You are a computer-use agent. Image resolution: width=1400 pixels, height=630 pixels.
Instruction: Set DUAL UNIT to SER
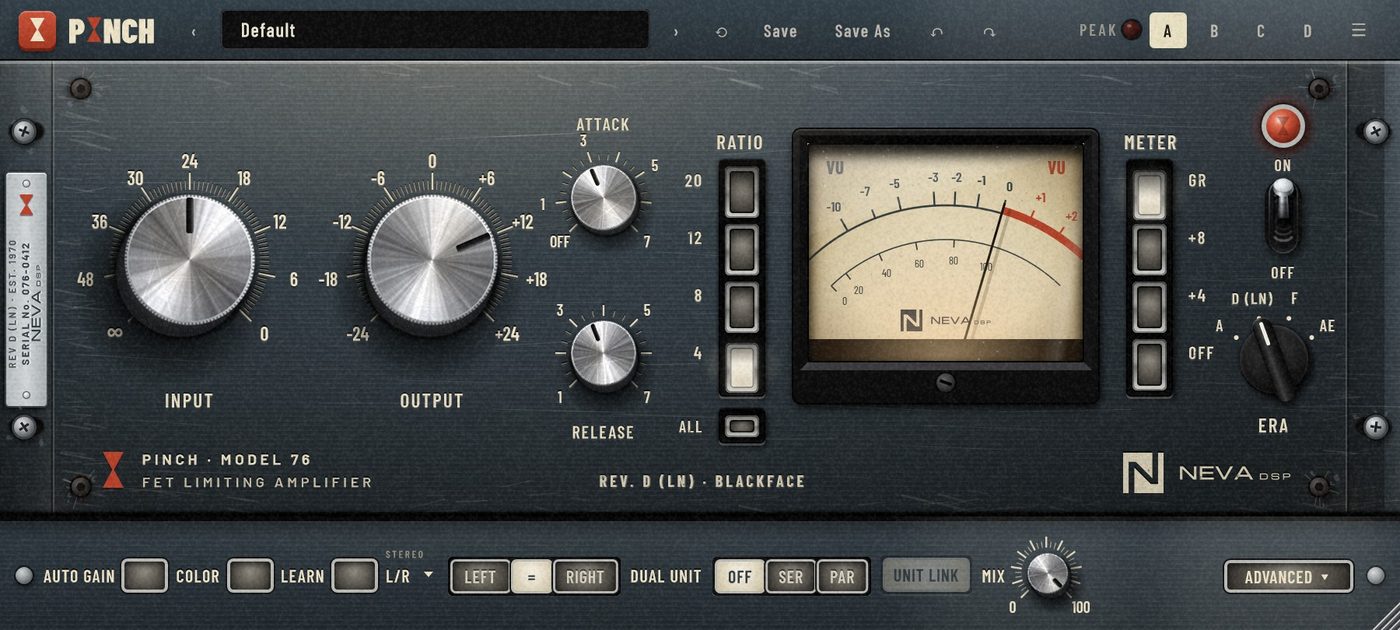click(791, 577)
